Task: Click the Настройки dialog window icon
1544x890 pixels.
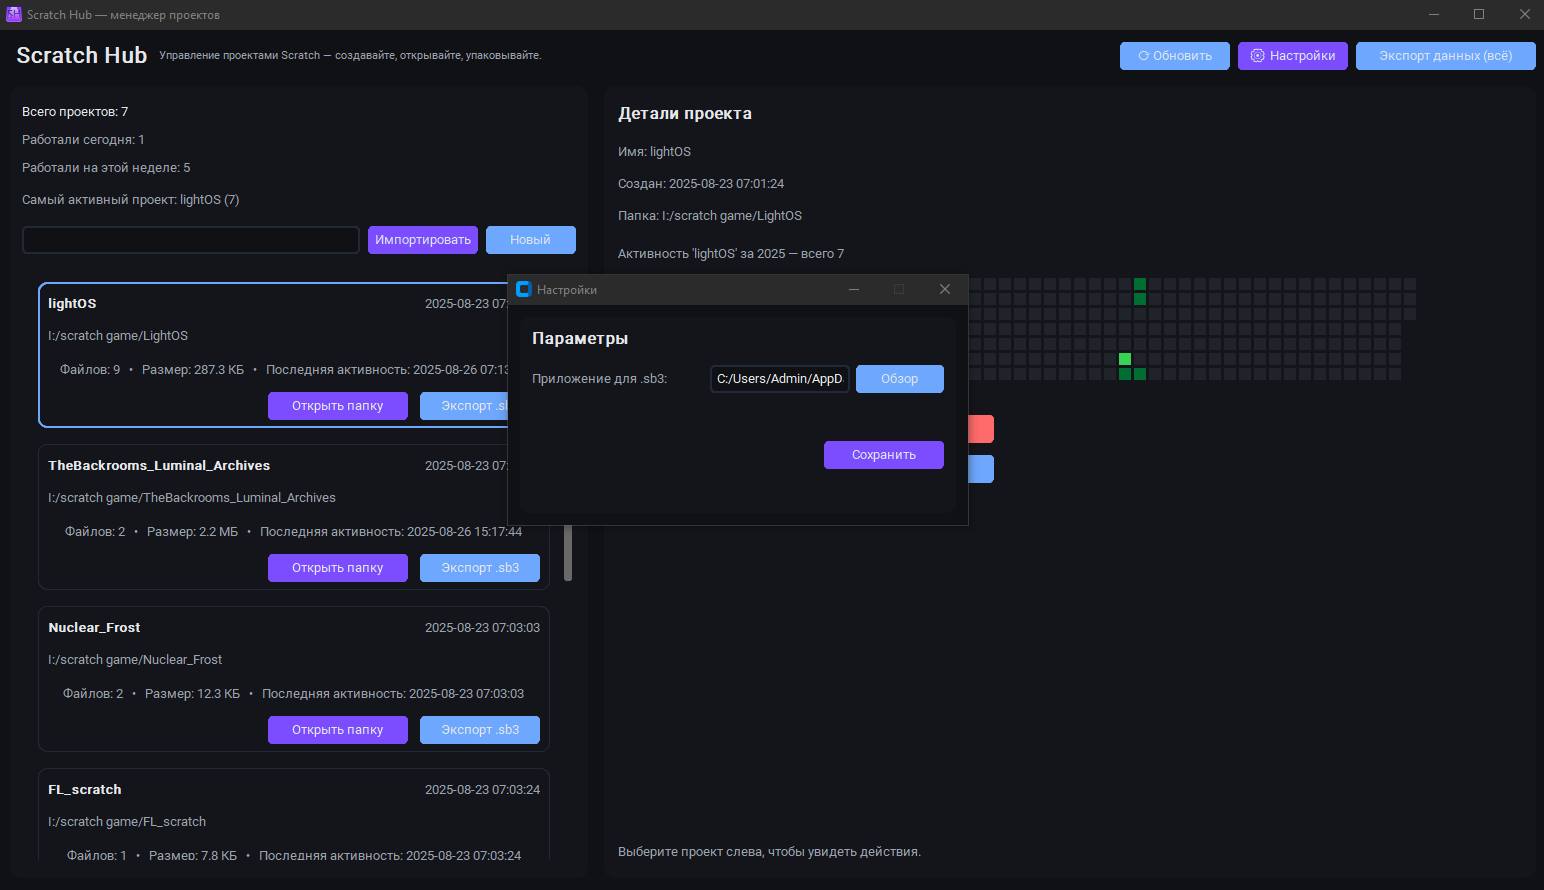Action: point(523,289)
